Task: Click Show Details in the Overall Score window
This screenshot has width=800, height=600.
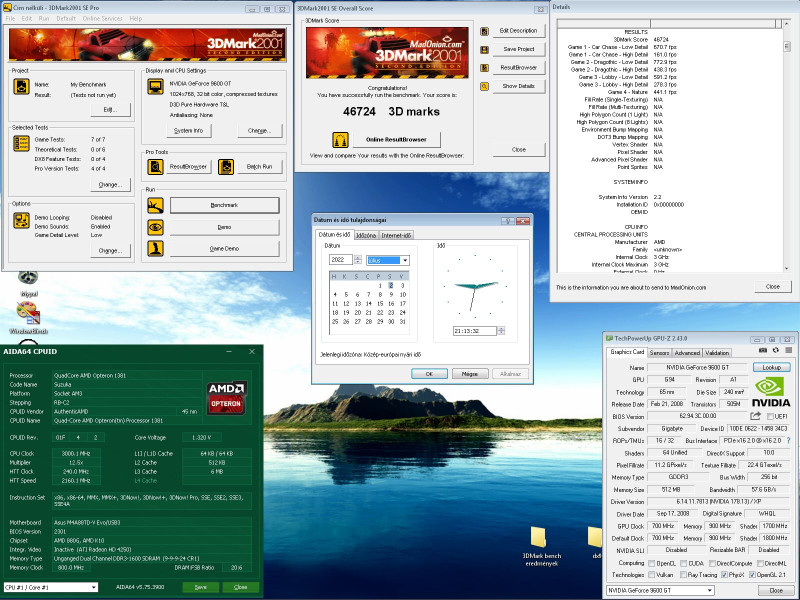Action: pyautogui.click(x=519, y=86)
